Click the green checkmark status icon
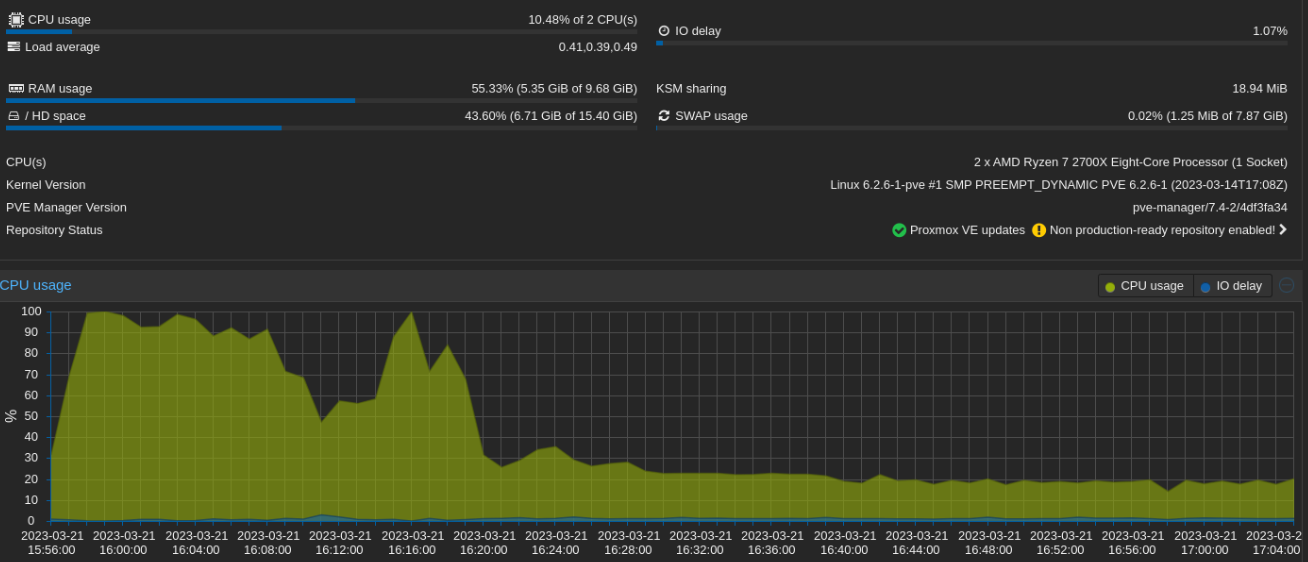The height and width of the screenshot is (562, 1308). (899, 230)
